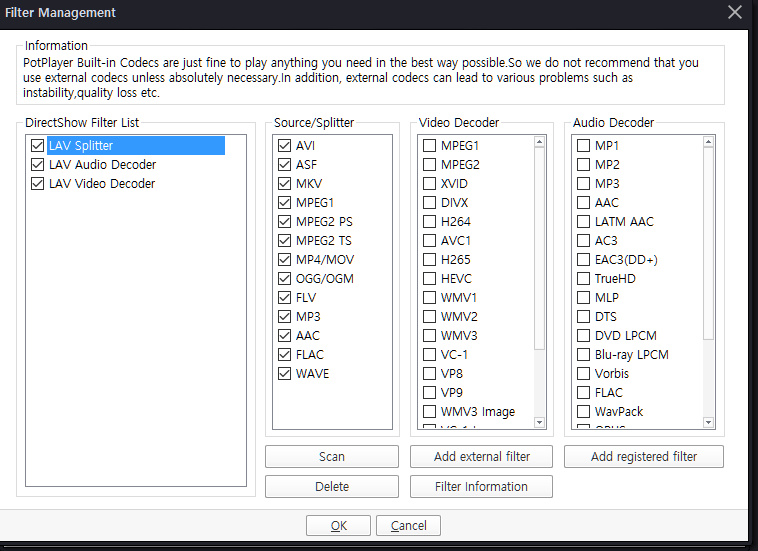Enable the TrueHD audio decoder
The image size is (758, 551).
[583, 279]
